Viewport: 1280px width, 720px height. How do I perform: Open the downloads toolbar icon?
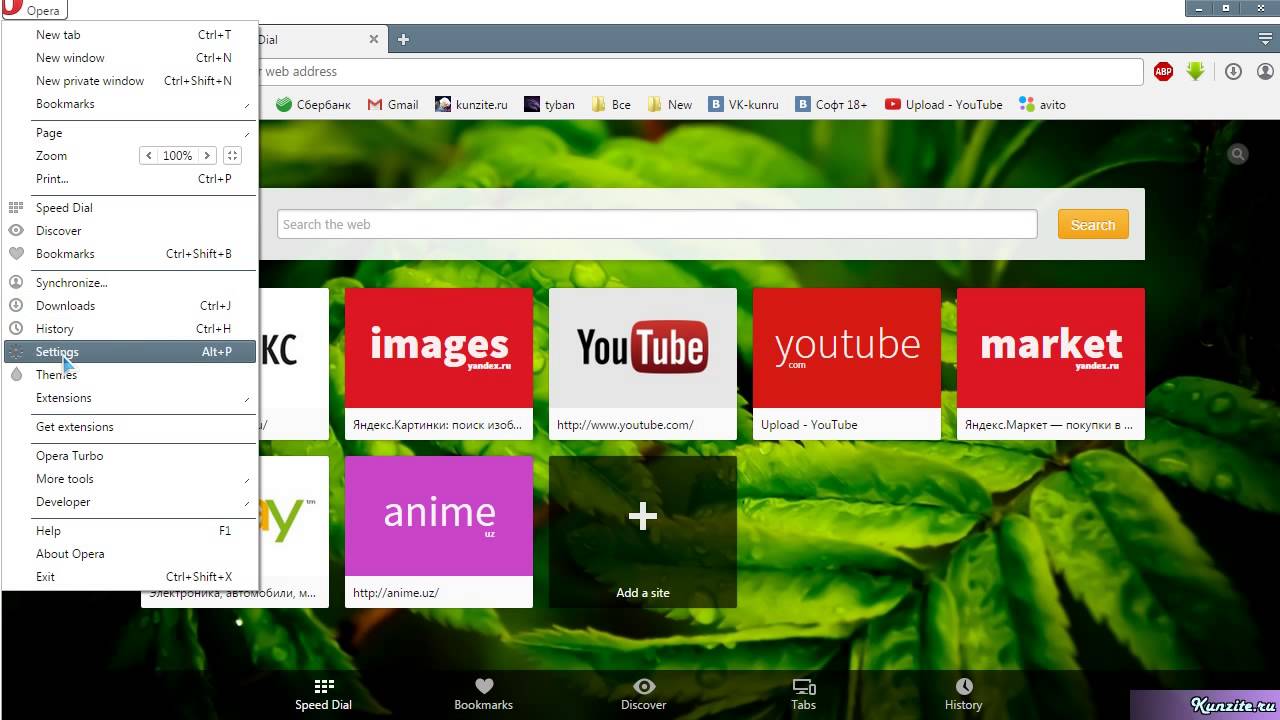click(1233, 71)
